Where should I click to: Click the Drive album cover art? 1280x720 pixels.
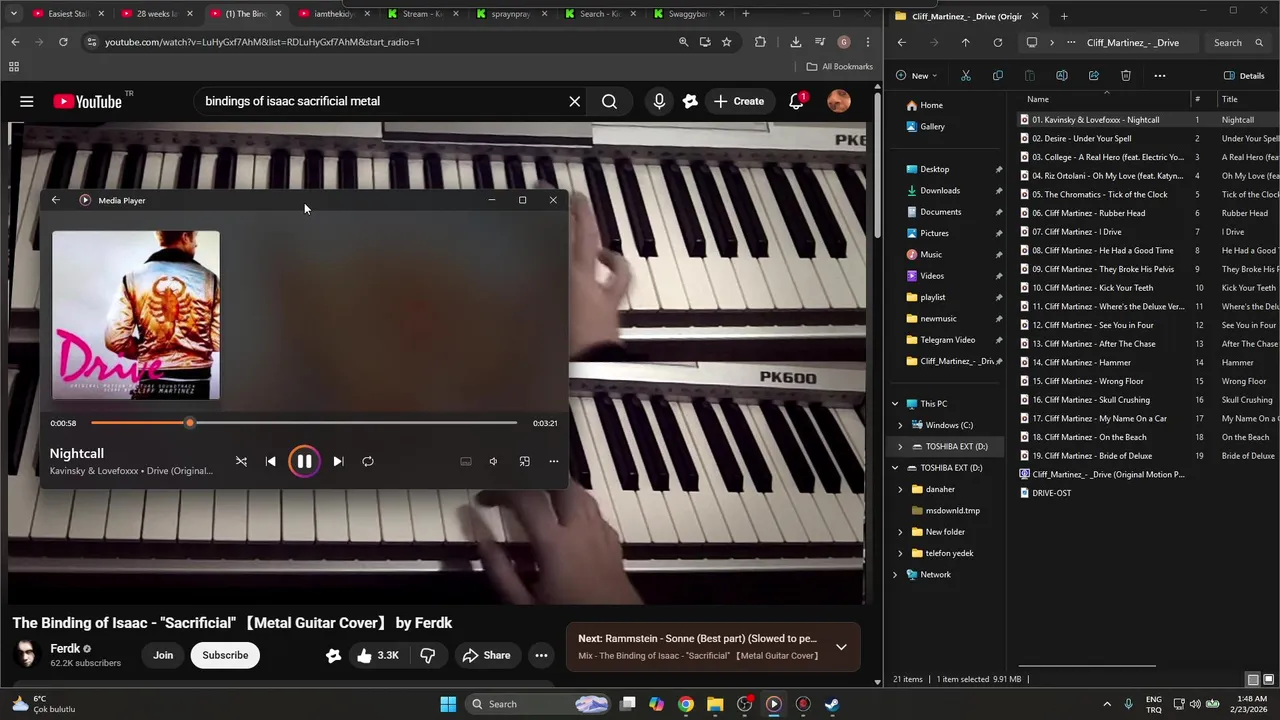tap(136, 315)
